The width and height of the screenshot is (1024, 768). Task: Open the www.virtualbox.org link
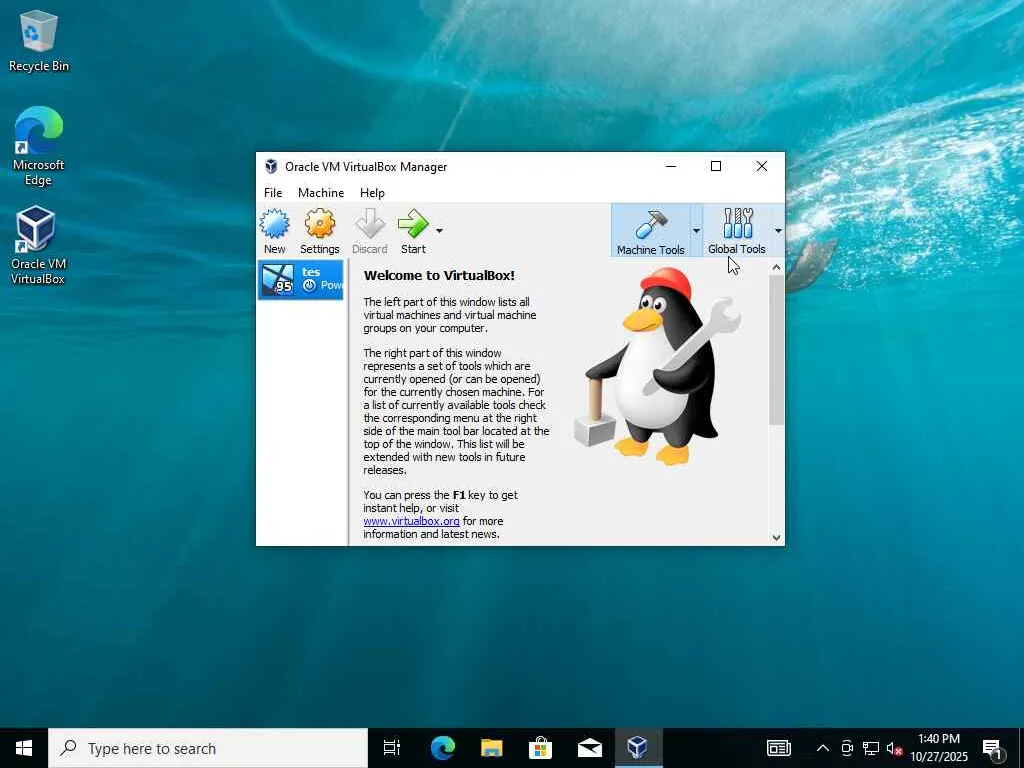[411, 521]
